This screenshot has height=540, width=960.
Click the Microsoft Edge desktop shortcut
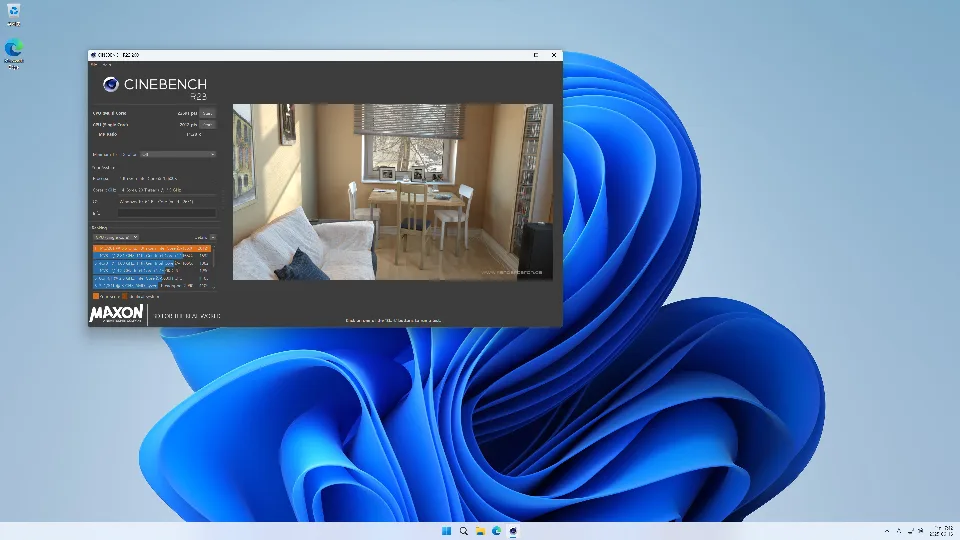coord(14,50)
